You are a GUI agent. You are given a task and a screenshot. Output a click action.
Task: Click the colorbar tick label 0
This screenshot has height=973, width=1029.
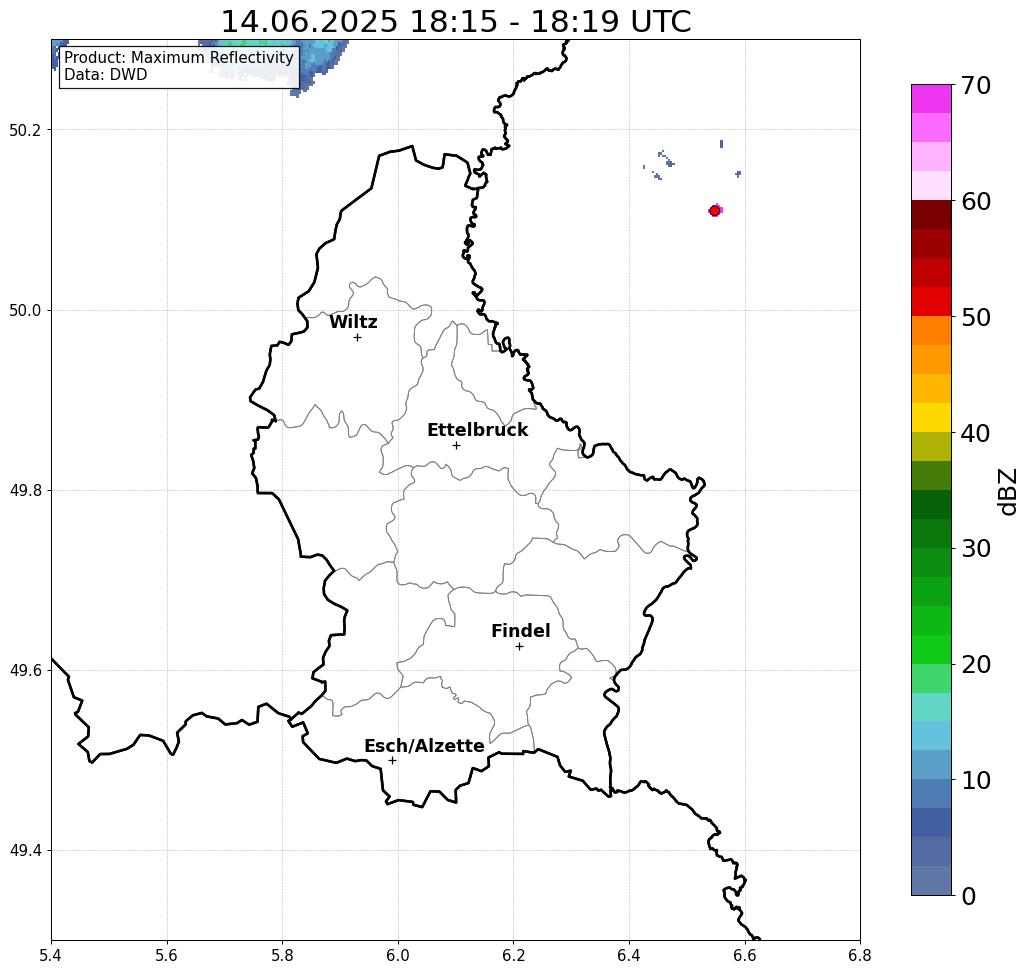[969, 896]
